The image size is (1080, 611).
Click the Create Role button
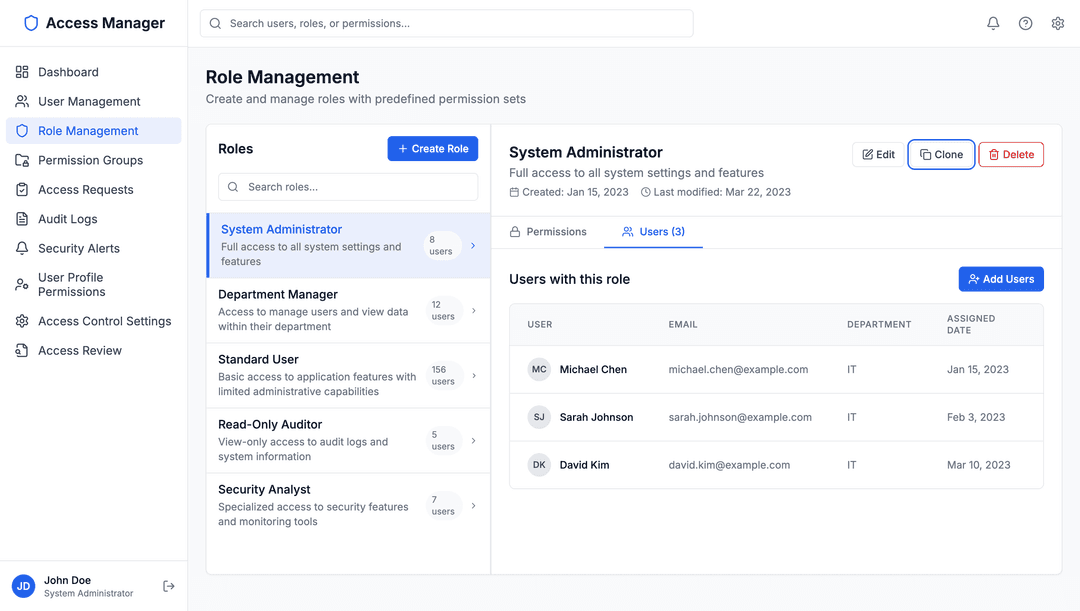coord(433,148)
